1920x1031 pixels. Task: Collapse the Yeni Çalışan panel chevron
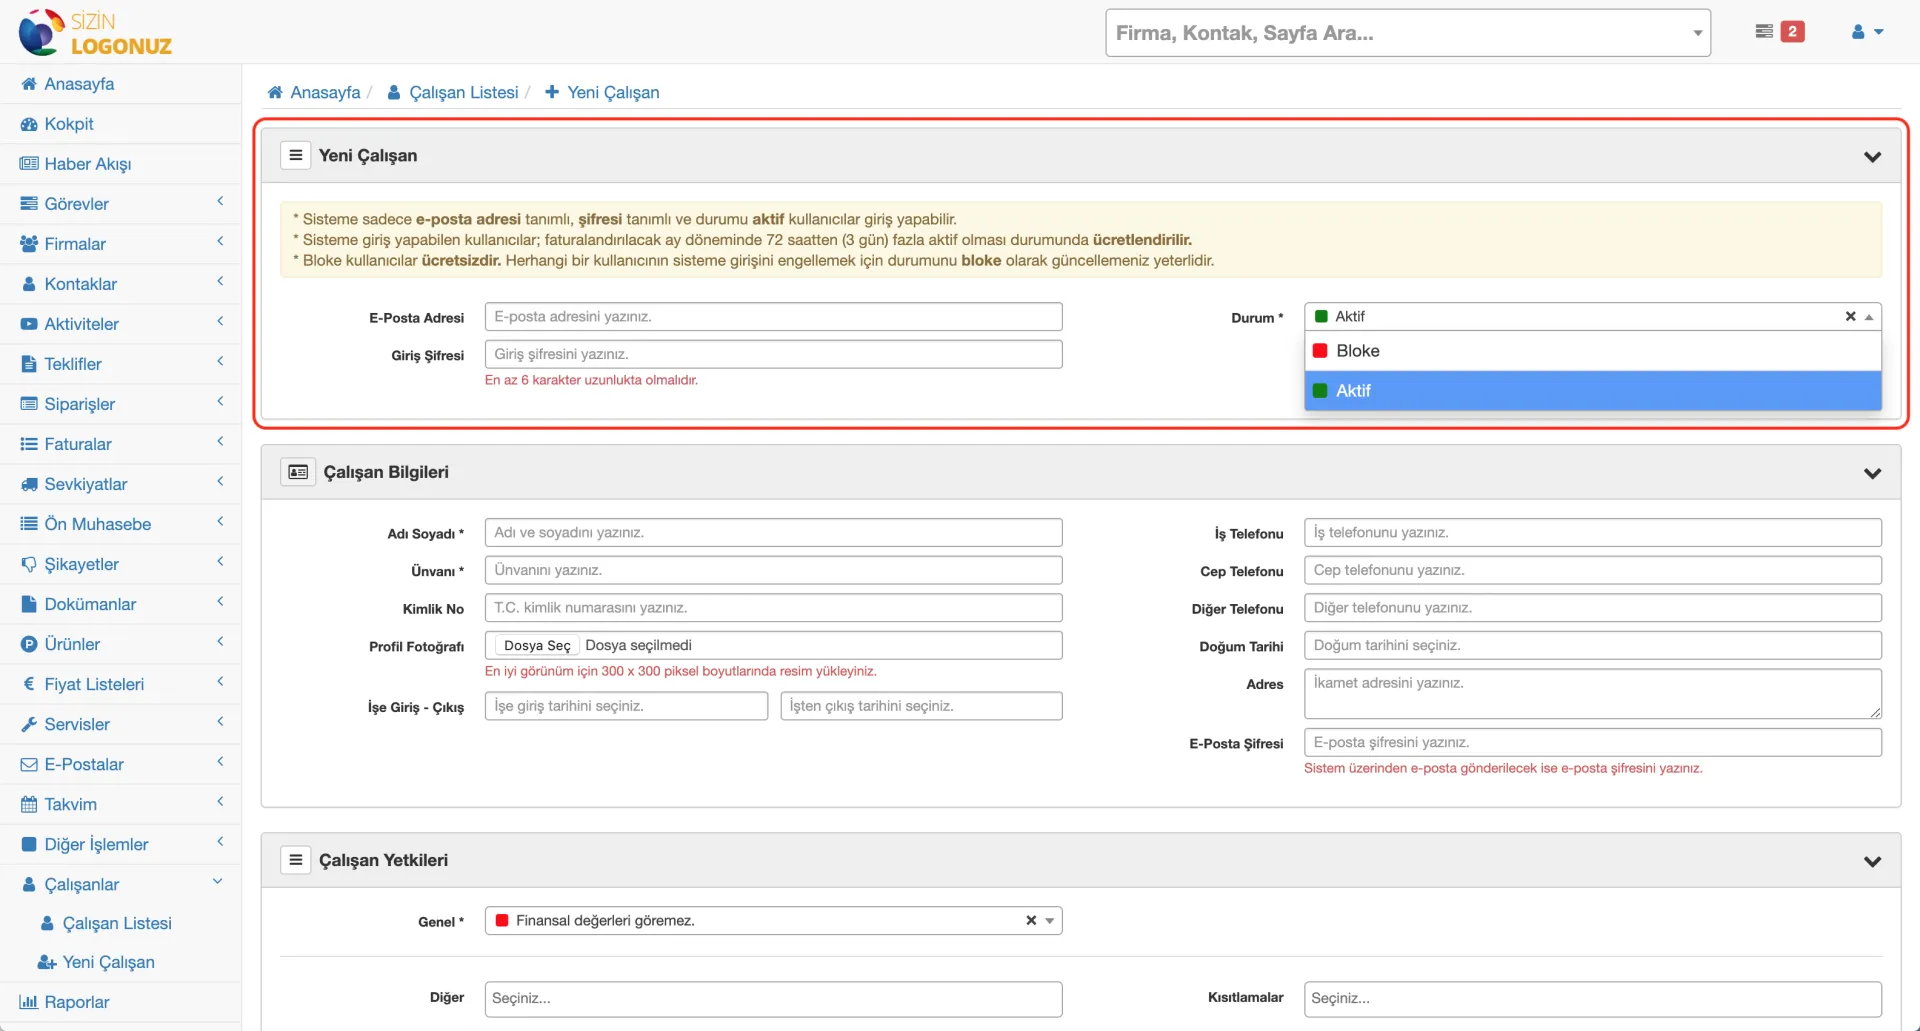1872,157
